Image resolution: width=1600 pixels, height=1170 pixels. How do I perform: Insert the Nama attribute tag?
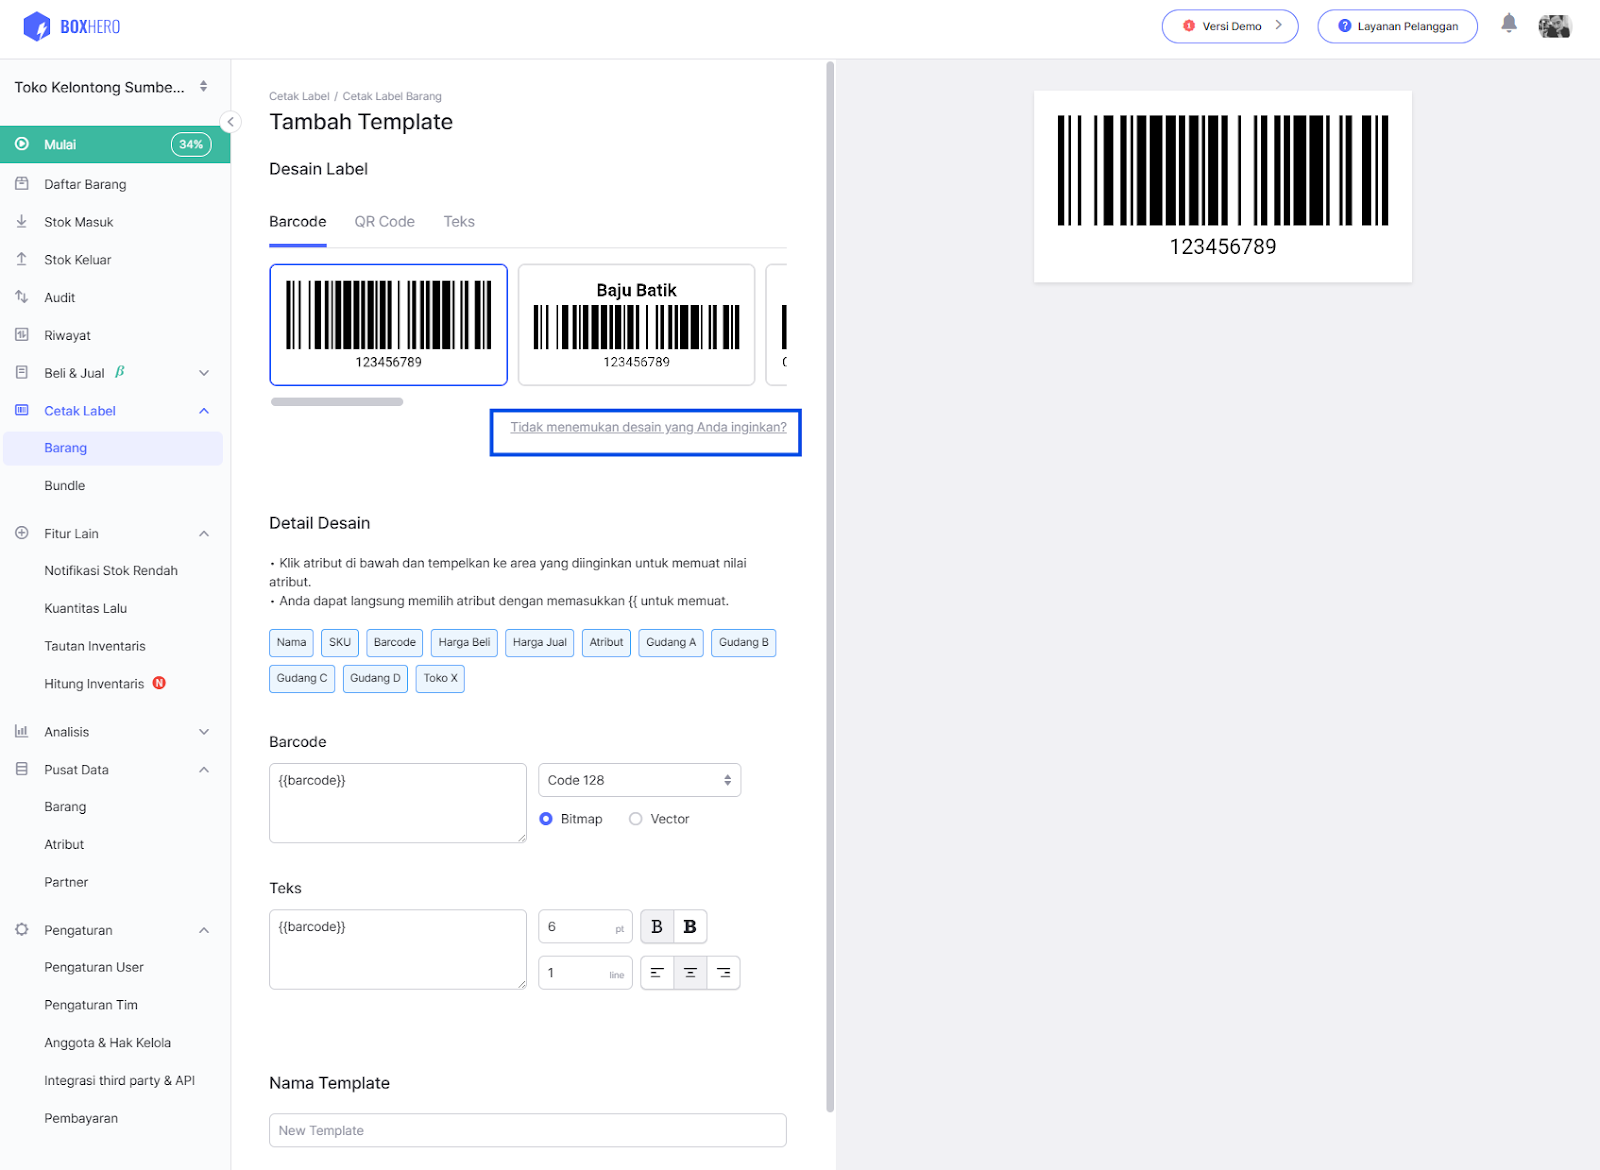[292, 642]
